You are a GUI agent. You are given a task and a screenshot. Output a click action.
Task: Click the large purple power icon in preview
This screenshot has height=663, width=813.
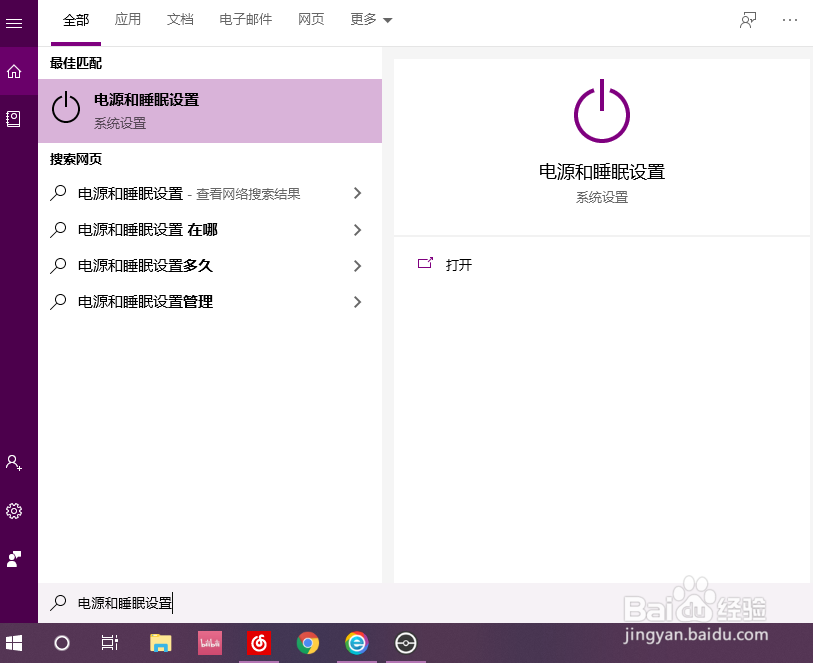pos(601,111)
